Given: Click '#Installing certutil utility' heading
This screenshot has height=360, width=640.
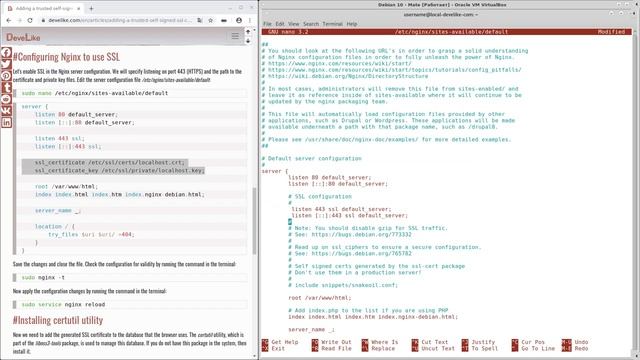Looking at the screenshot, I should pos(58,320).
